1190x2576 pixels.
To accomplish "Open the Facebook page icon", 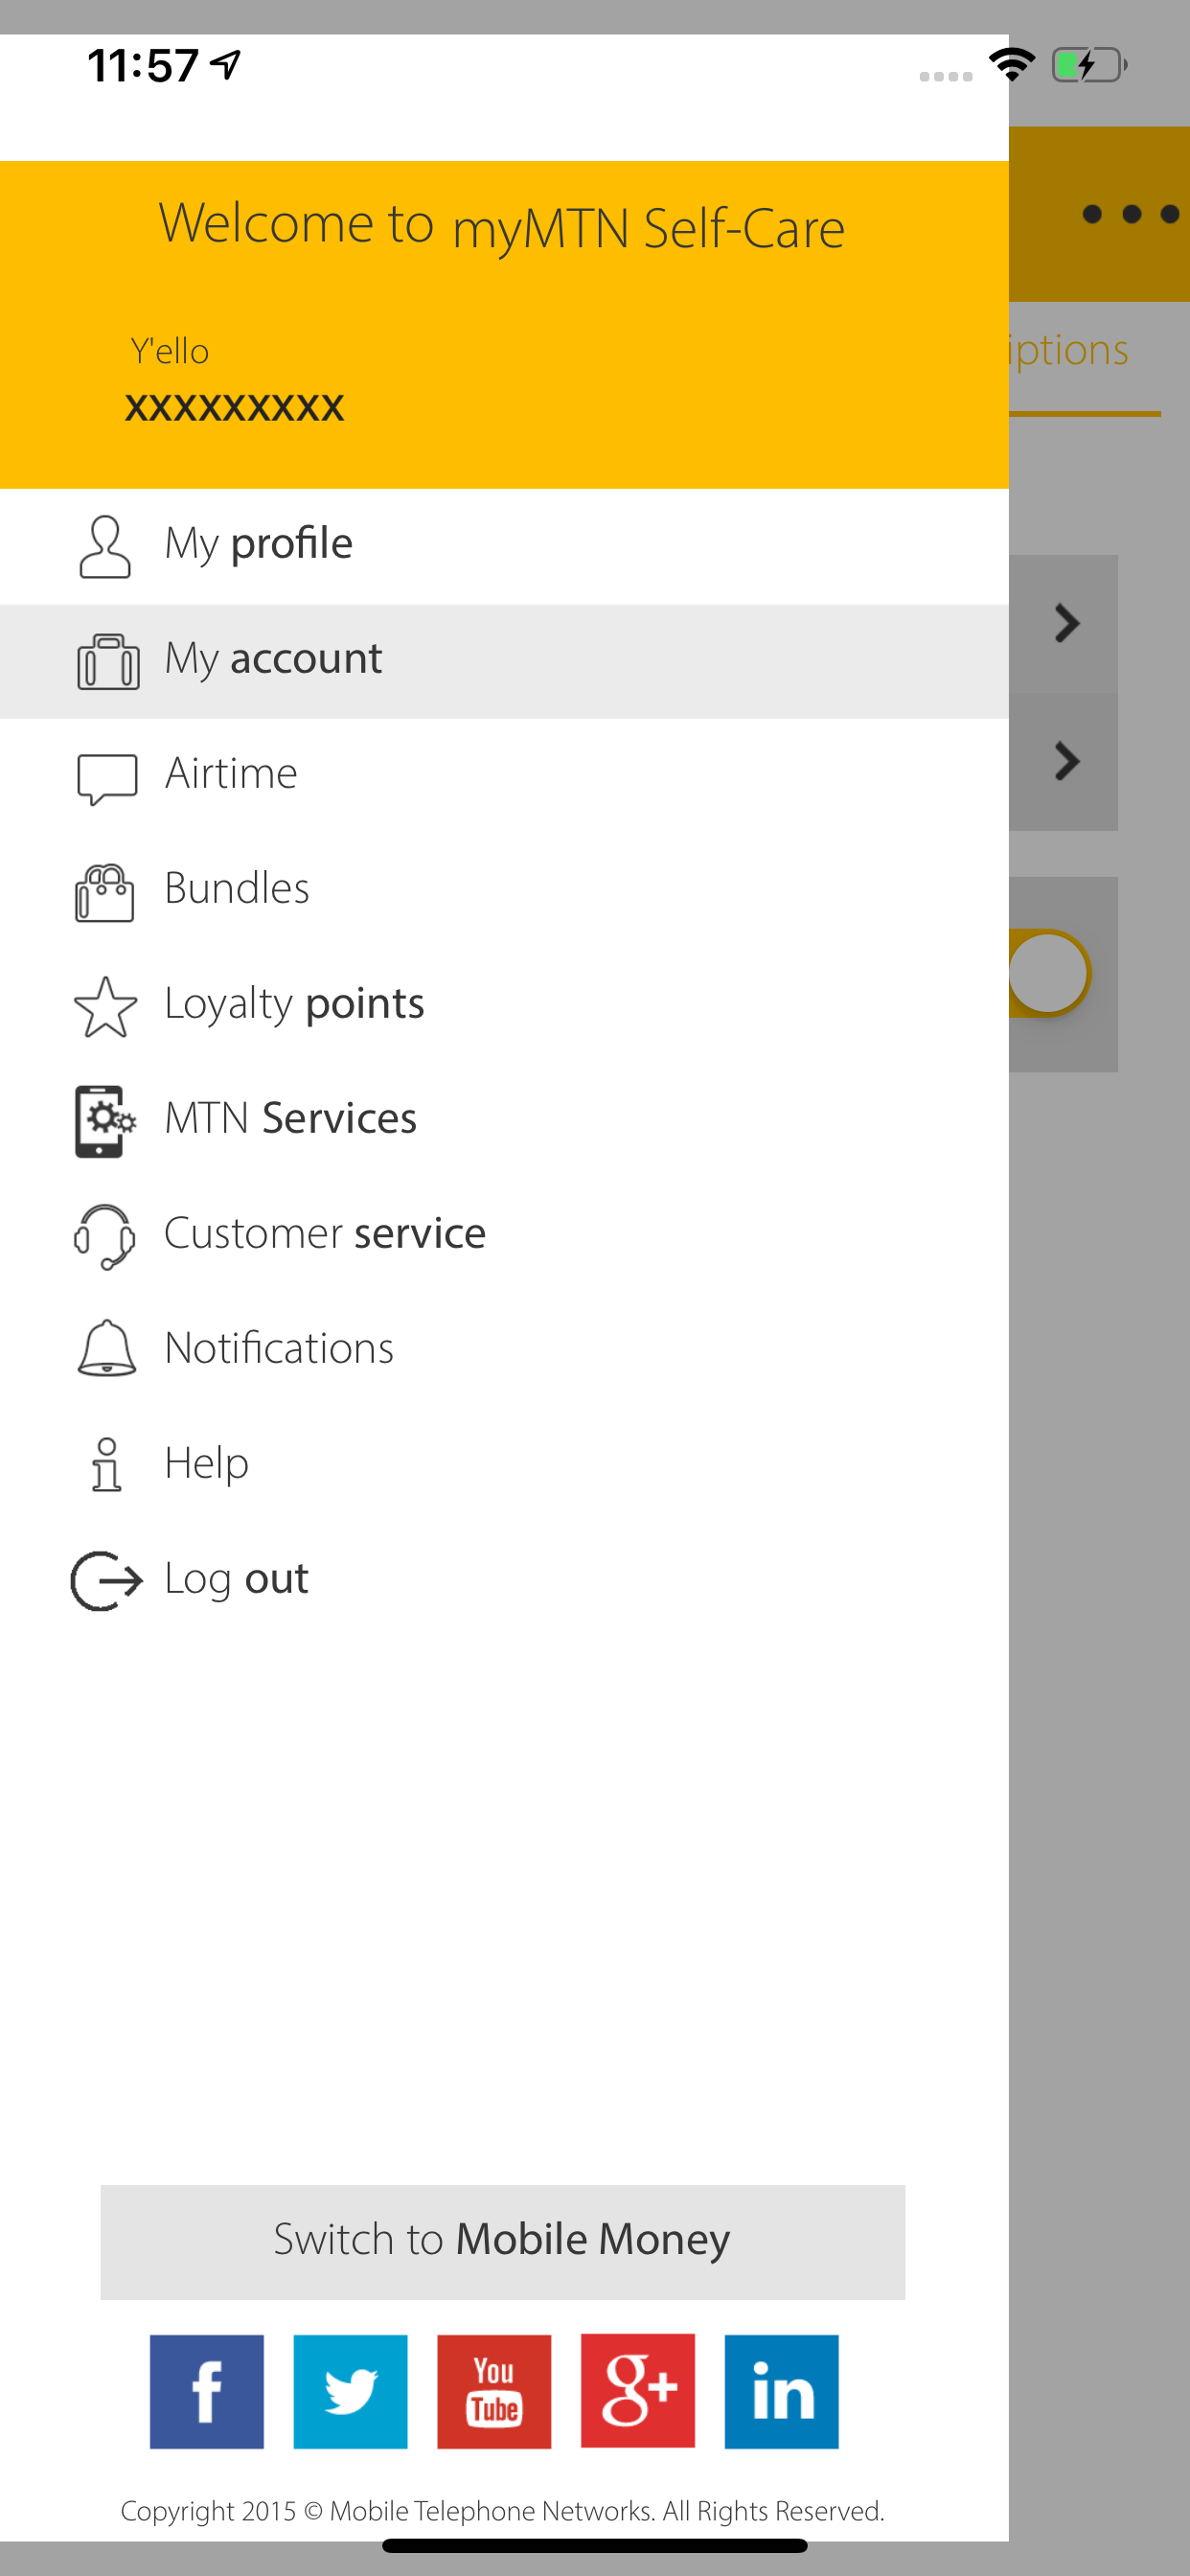I will point(207,2392).
